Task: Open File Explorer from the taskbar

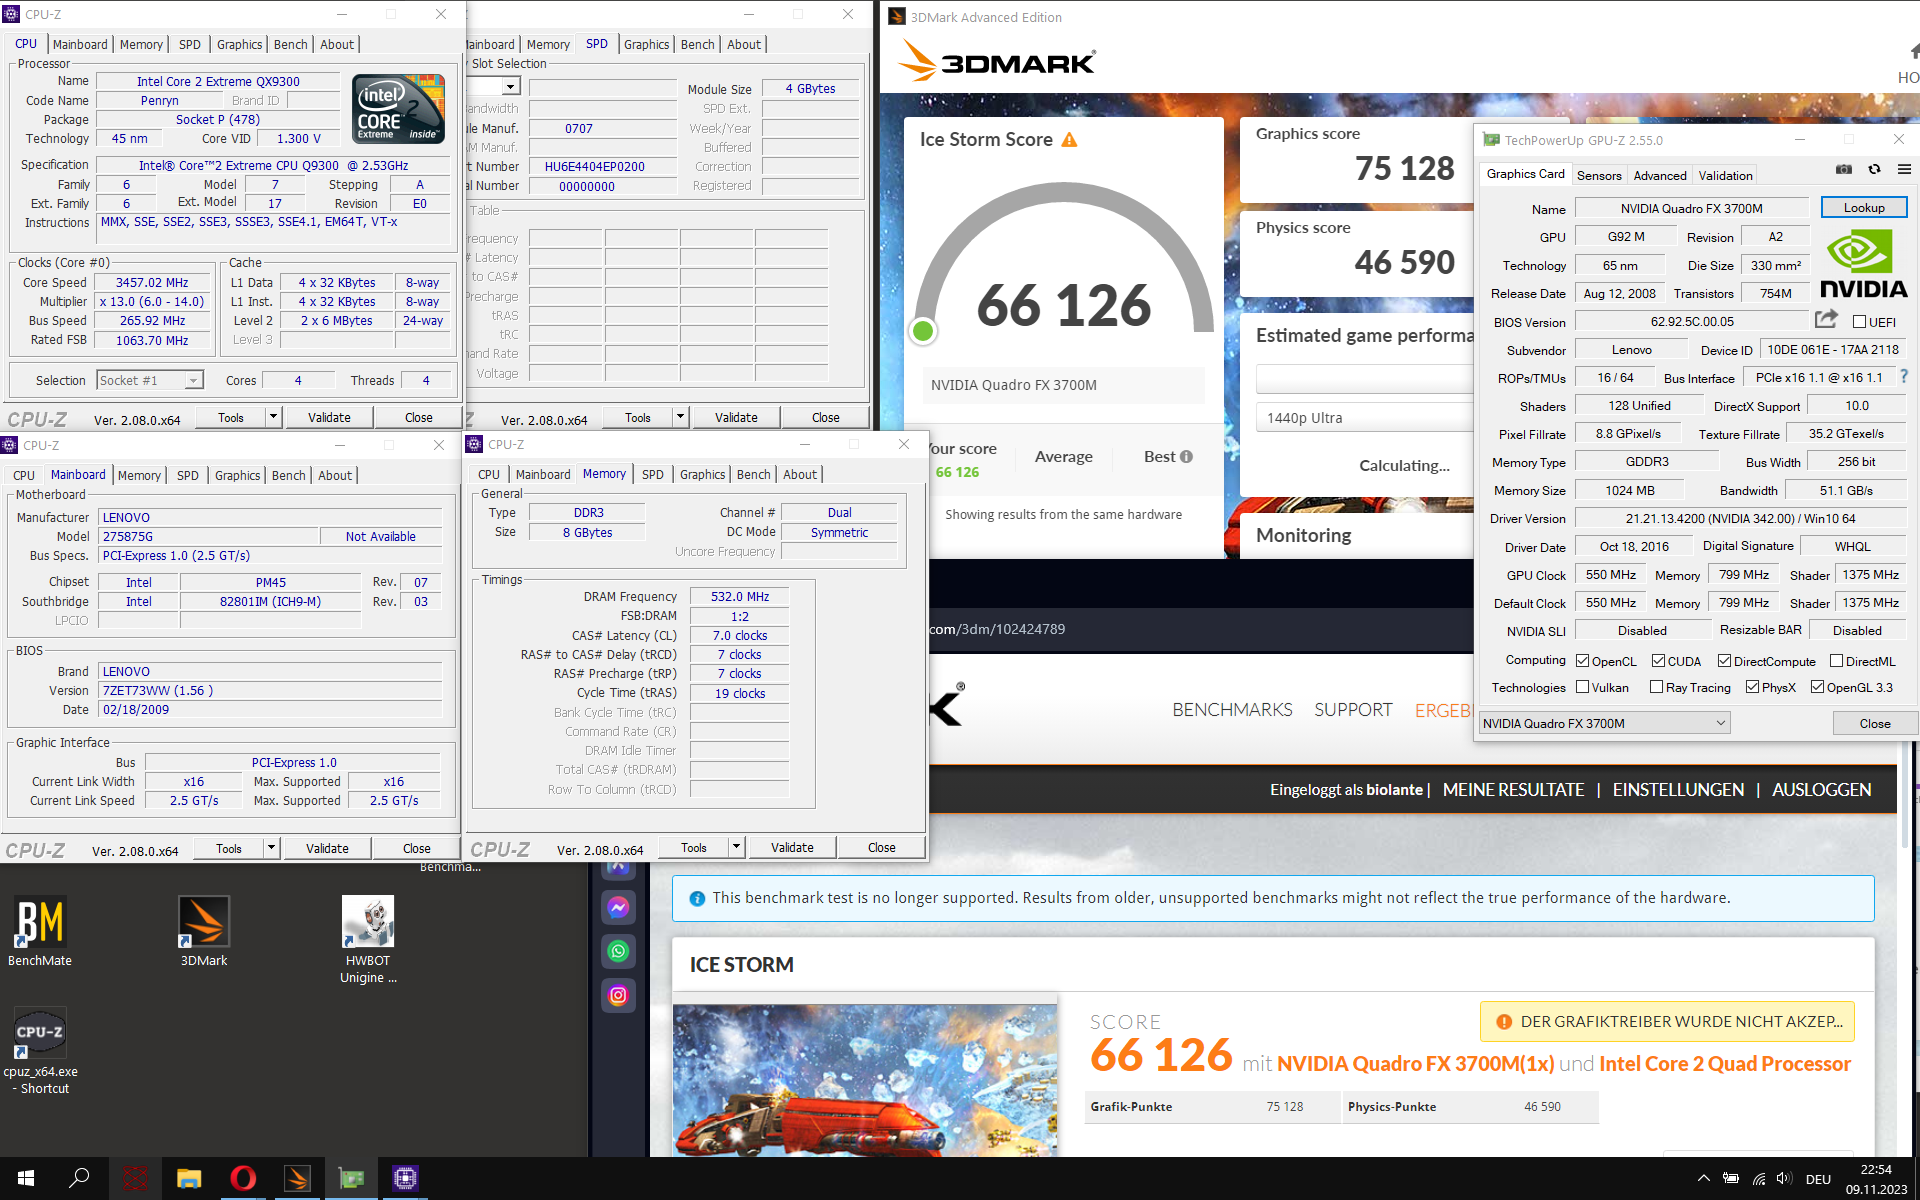Action: (189, 1178)
